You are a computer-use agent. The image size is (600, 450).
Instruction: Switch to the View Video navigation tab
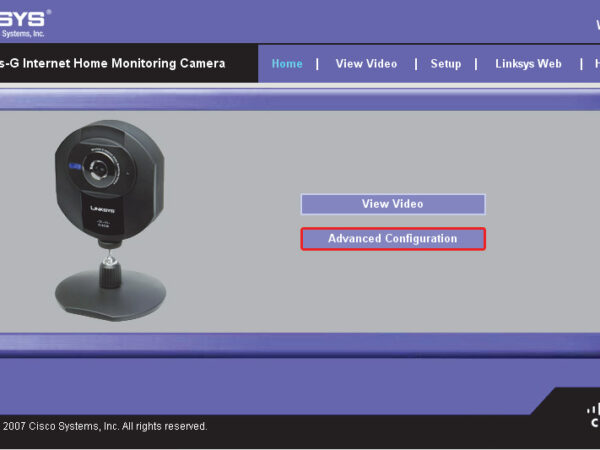(366, 64)
